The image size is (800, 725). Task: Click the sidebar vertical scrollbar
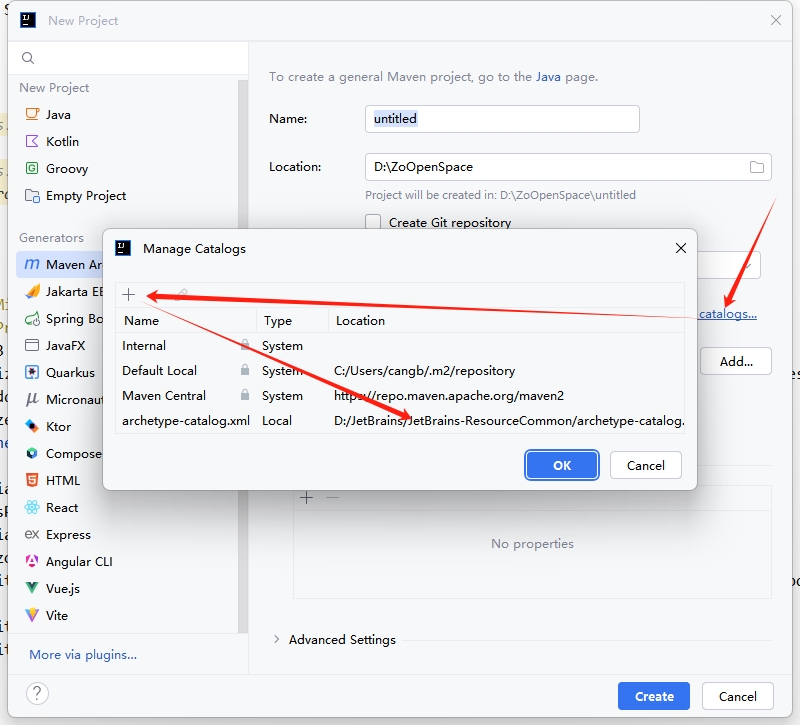pyautogui.click(x=243, y=356)
